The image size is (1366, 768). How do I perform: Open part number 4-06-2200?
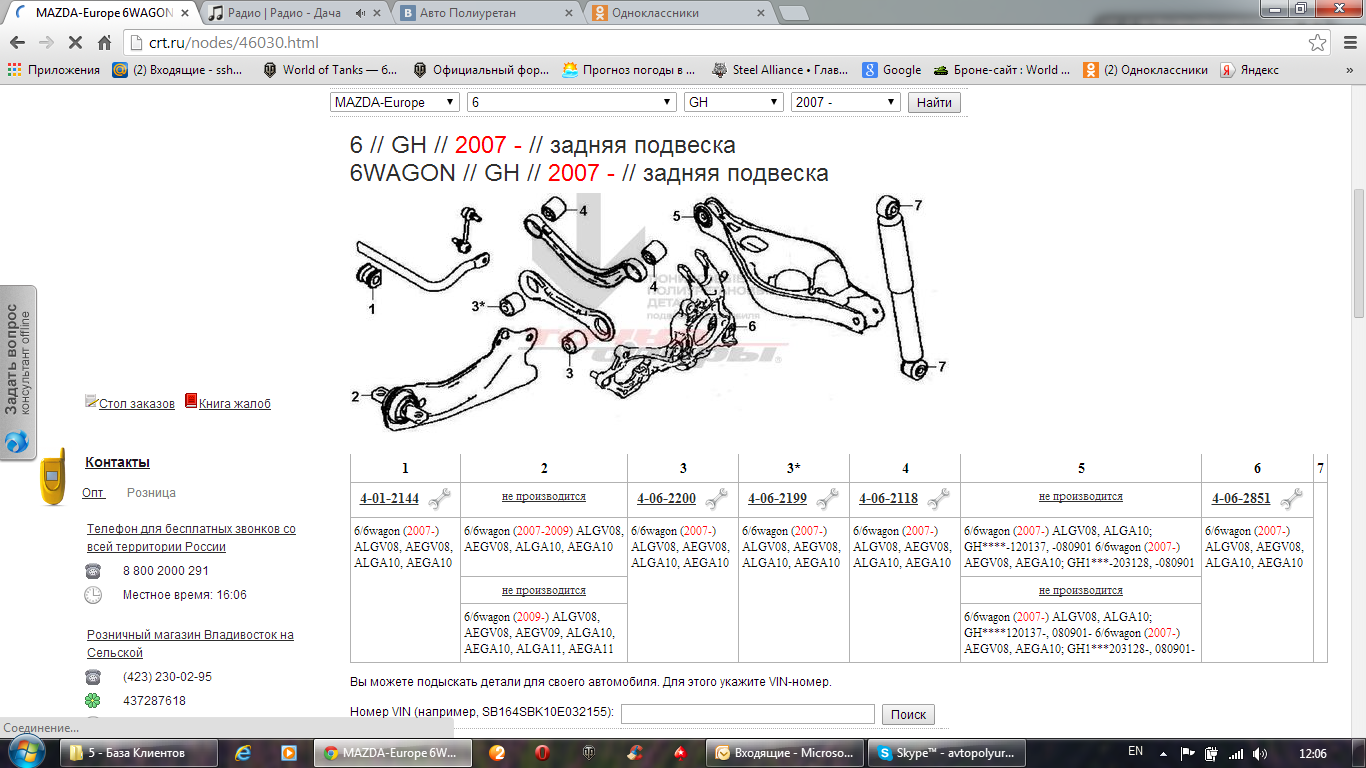666,498
